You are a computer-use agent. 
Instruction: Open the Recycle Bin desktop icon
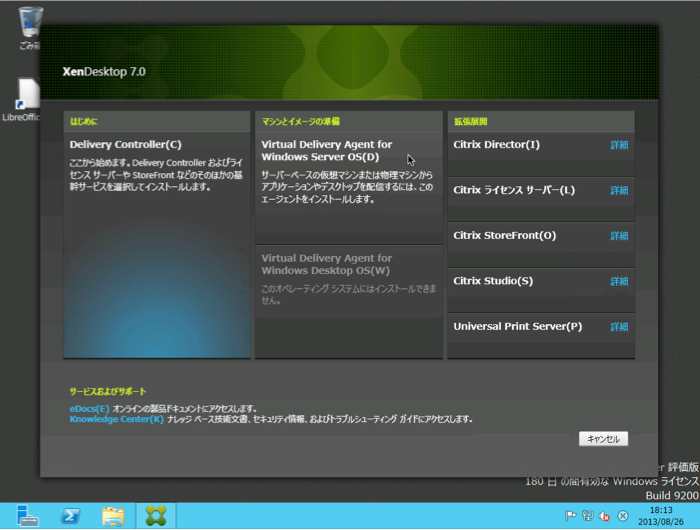point(30,27)
